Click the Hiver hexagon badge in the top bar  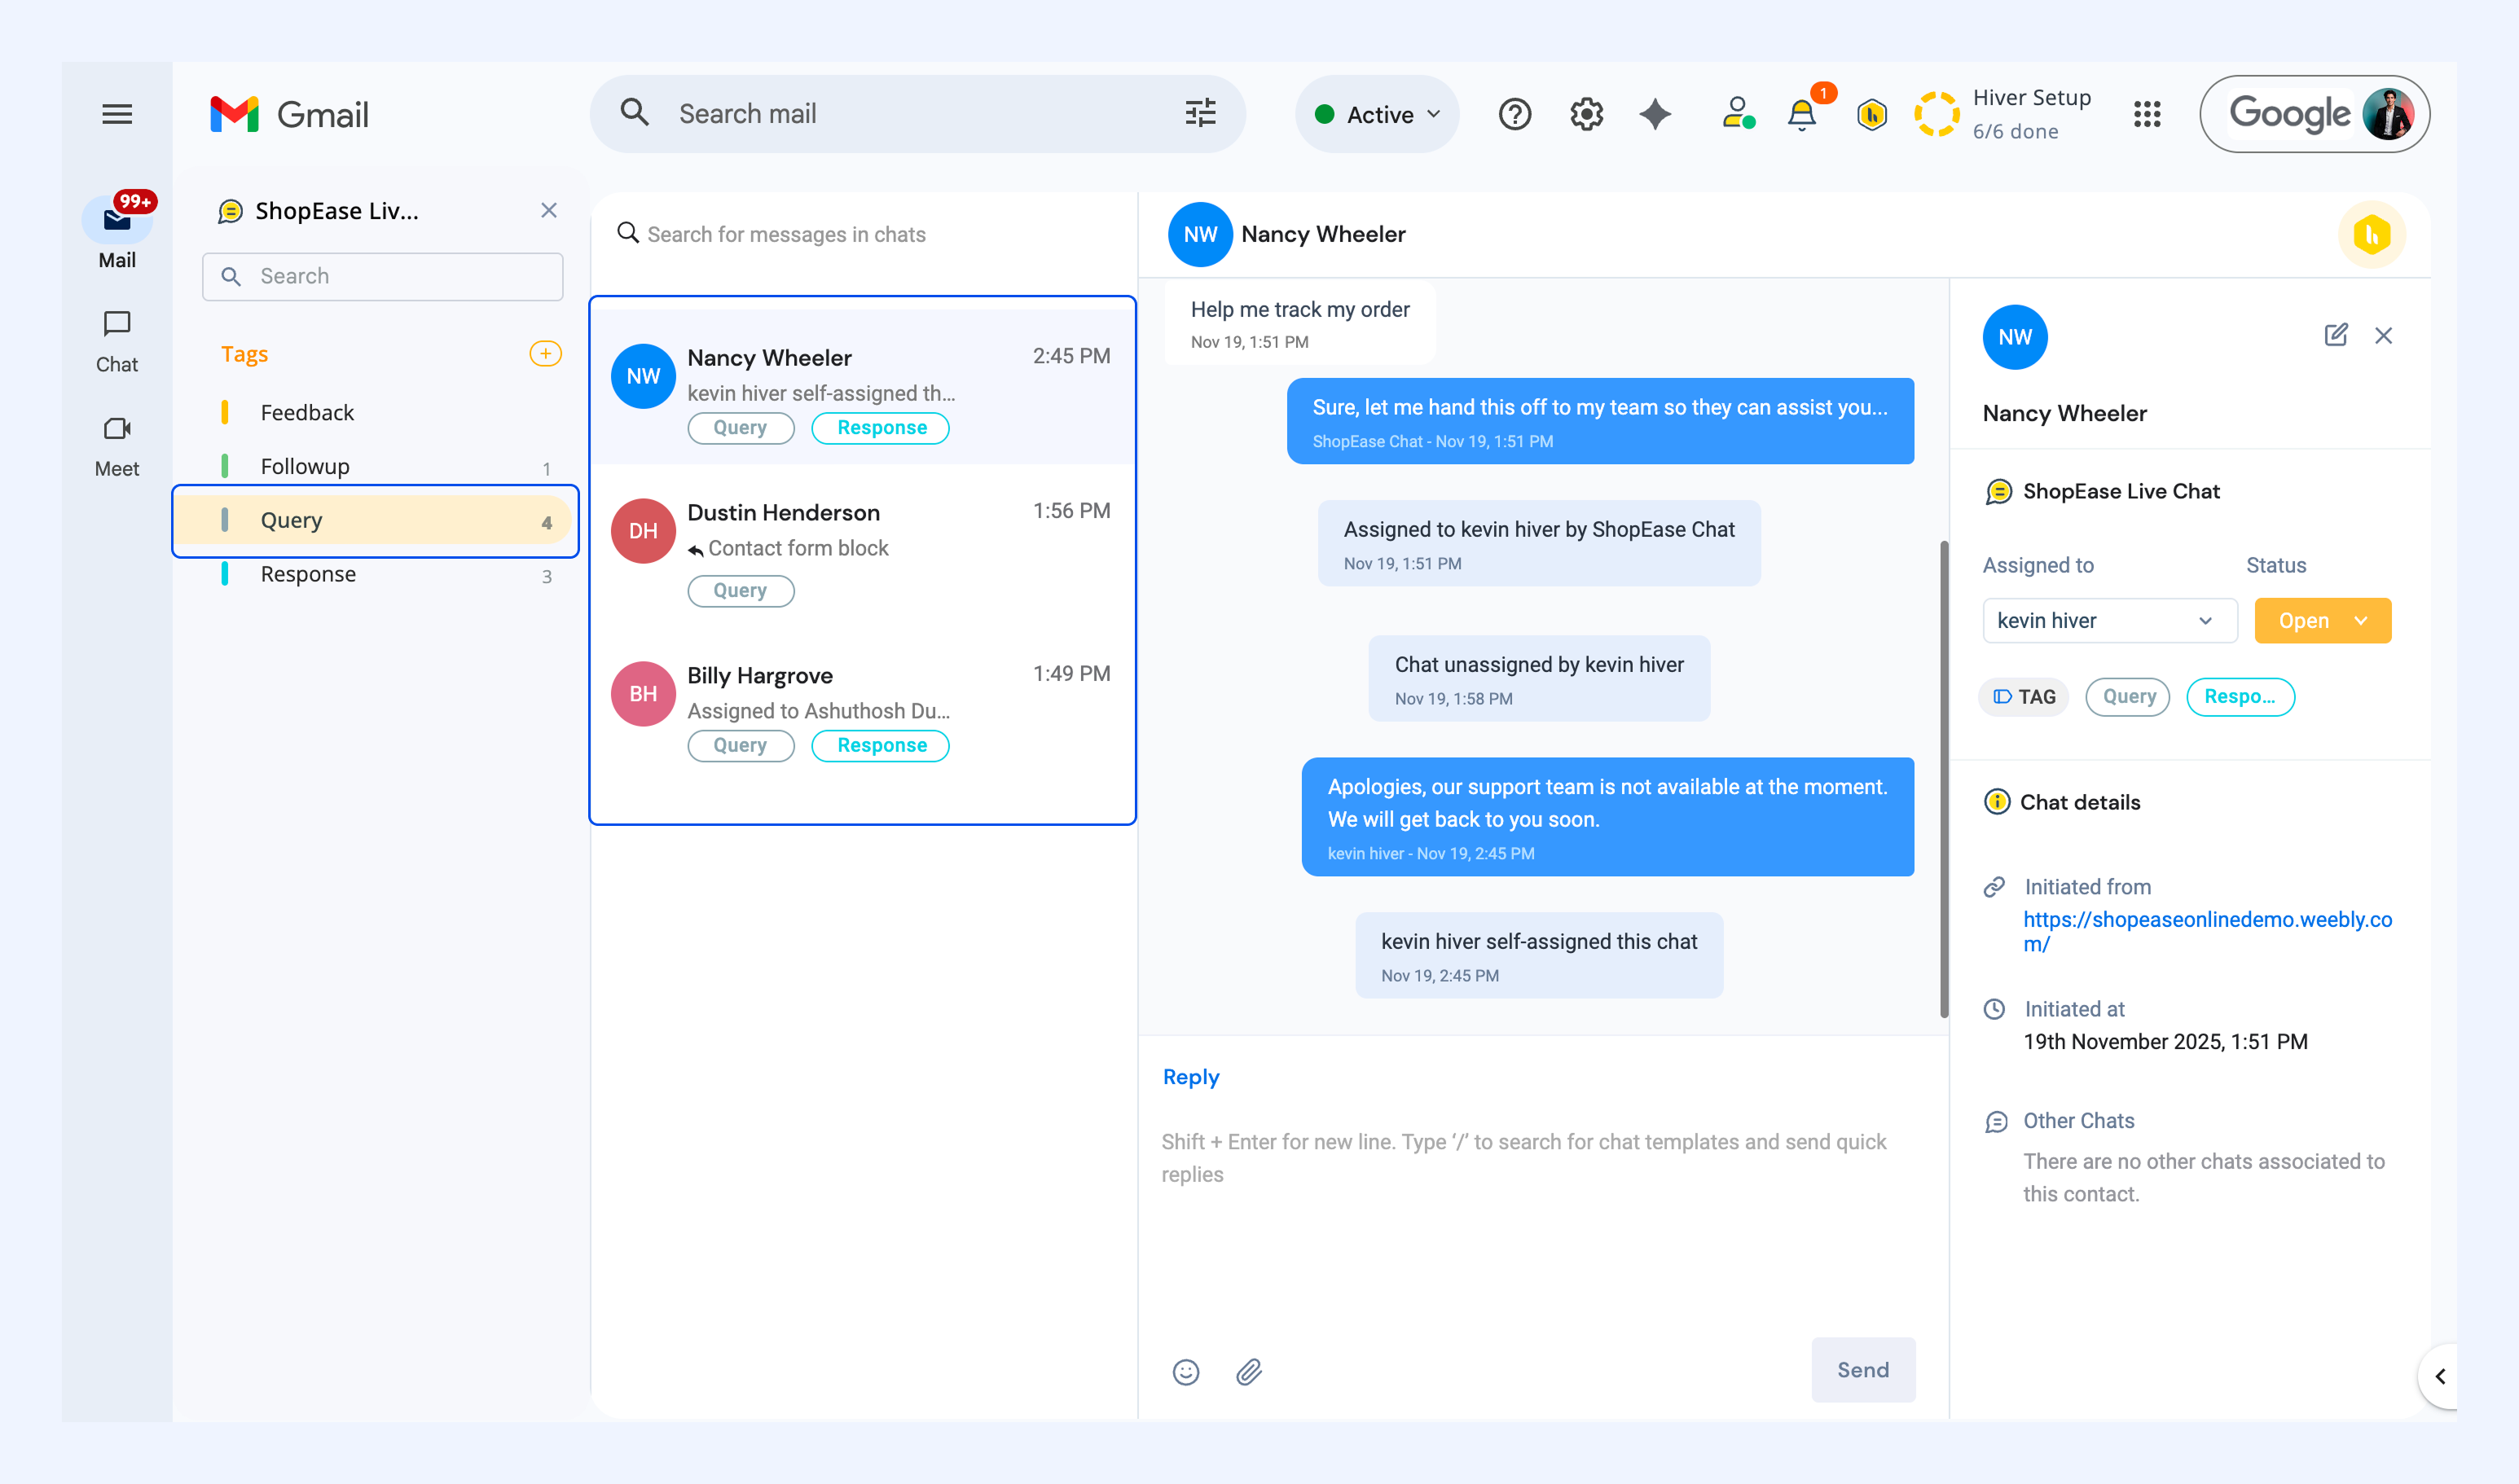(x=1871, y=114)
